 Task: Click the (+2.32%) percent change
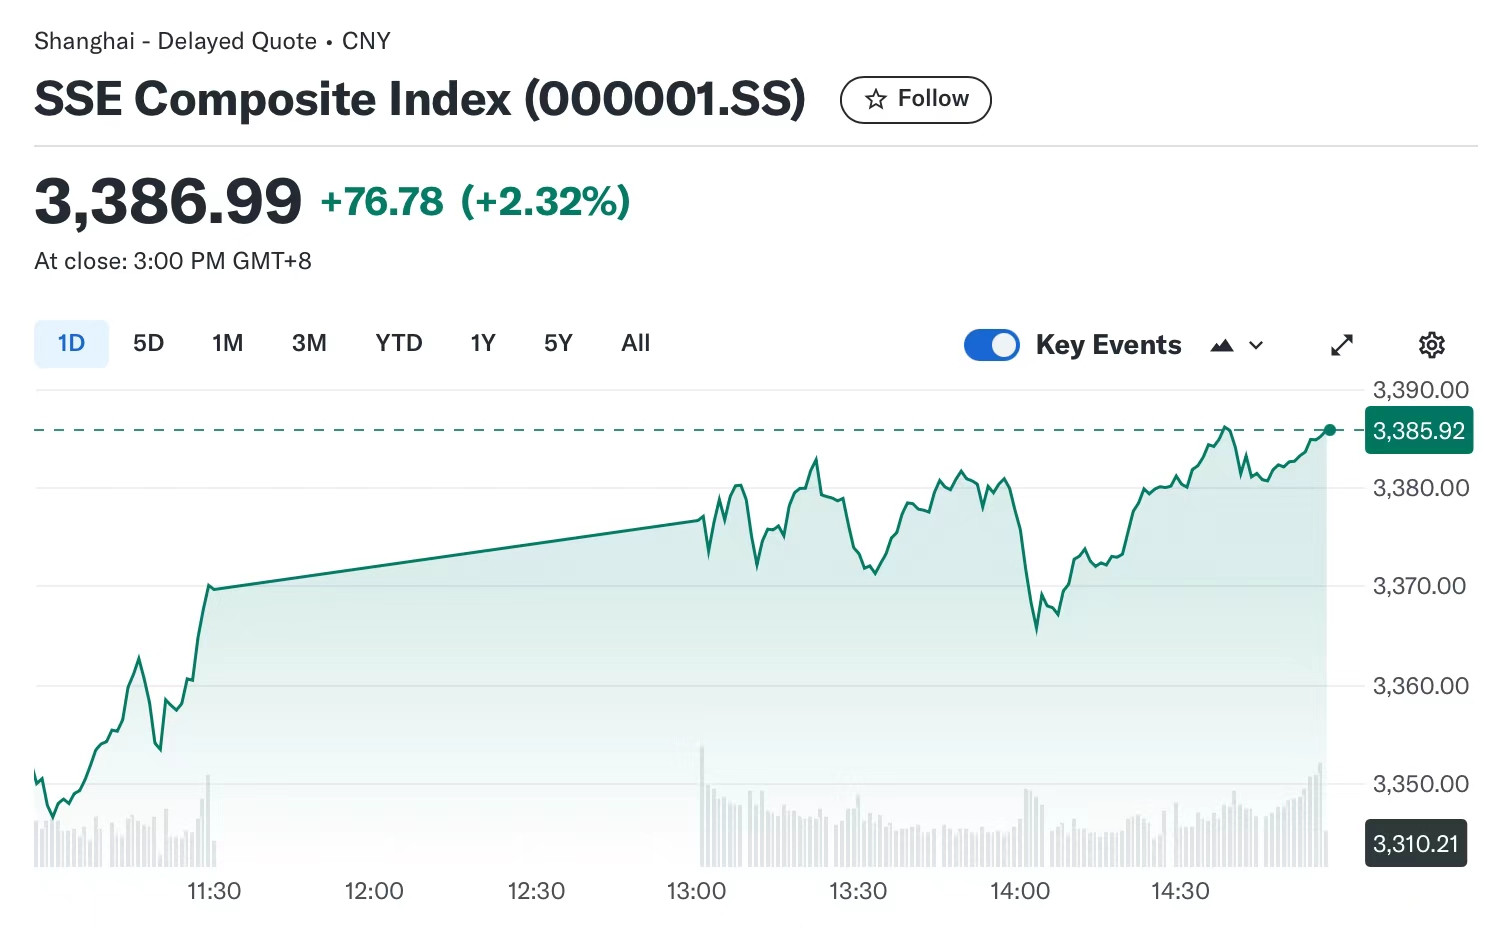(x=545, y=202)
